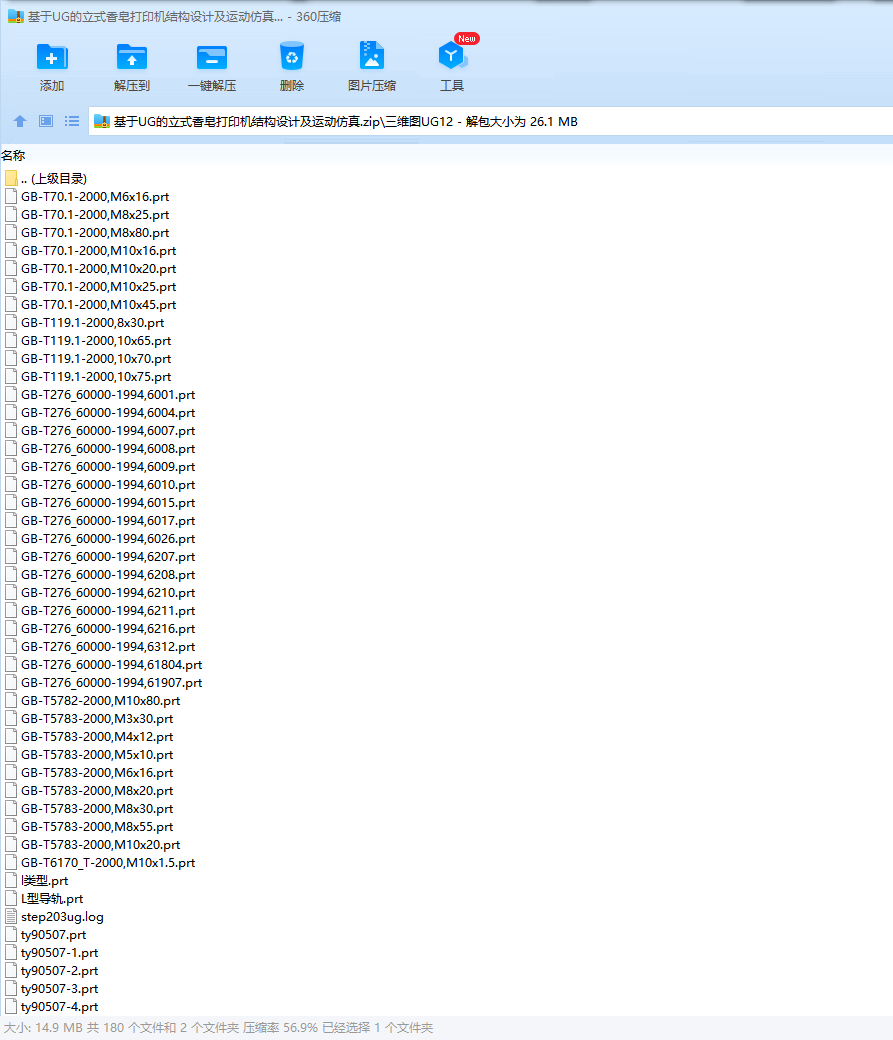Select file GB-T5783-2000,M3x30.prt
893x1040 pixels.
(97, 719)
